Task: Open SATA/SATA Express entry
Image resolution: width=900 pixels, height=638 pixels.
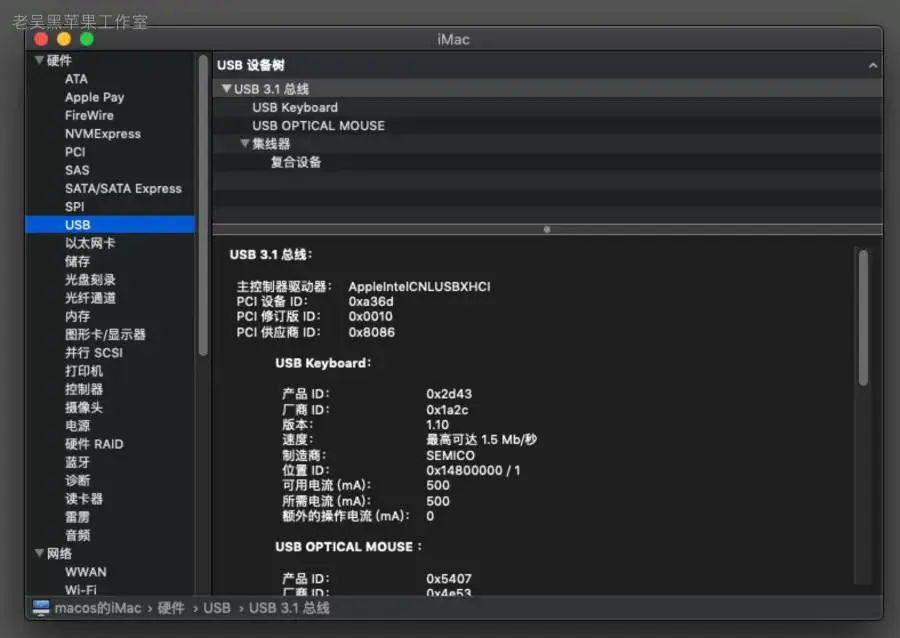Action: click(123, 189)
